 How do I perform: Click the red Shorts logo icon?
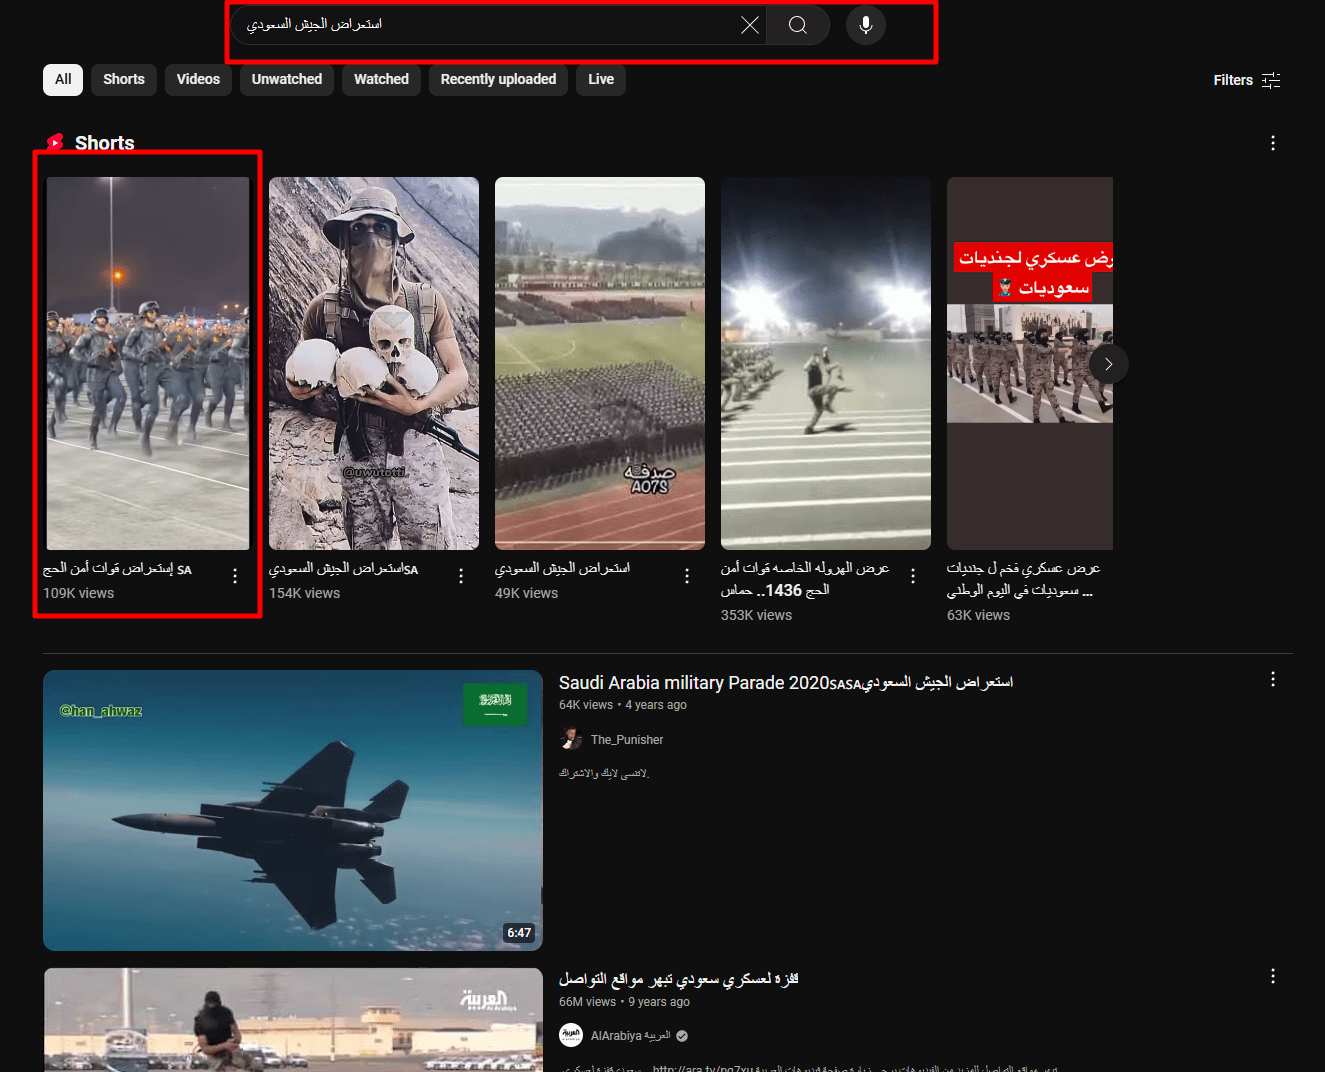click(x=55, y=143)
